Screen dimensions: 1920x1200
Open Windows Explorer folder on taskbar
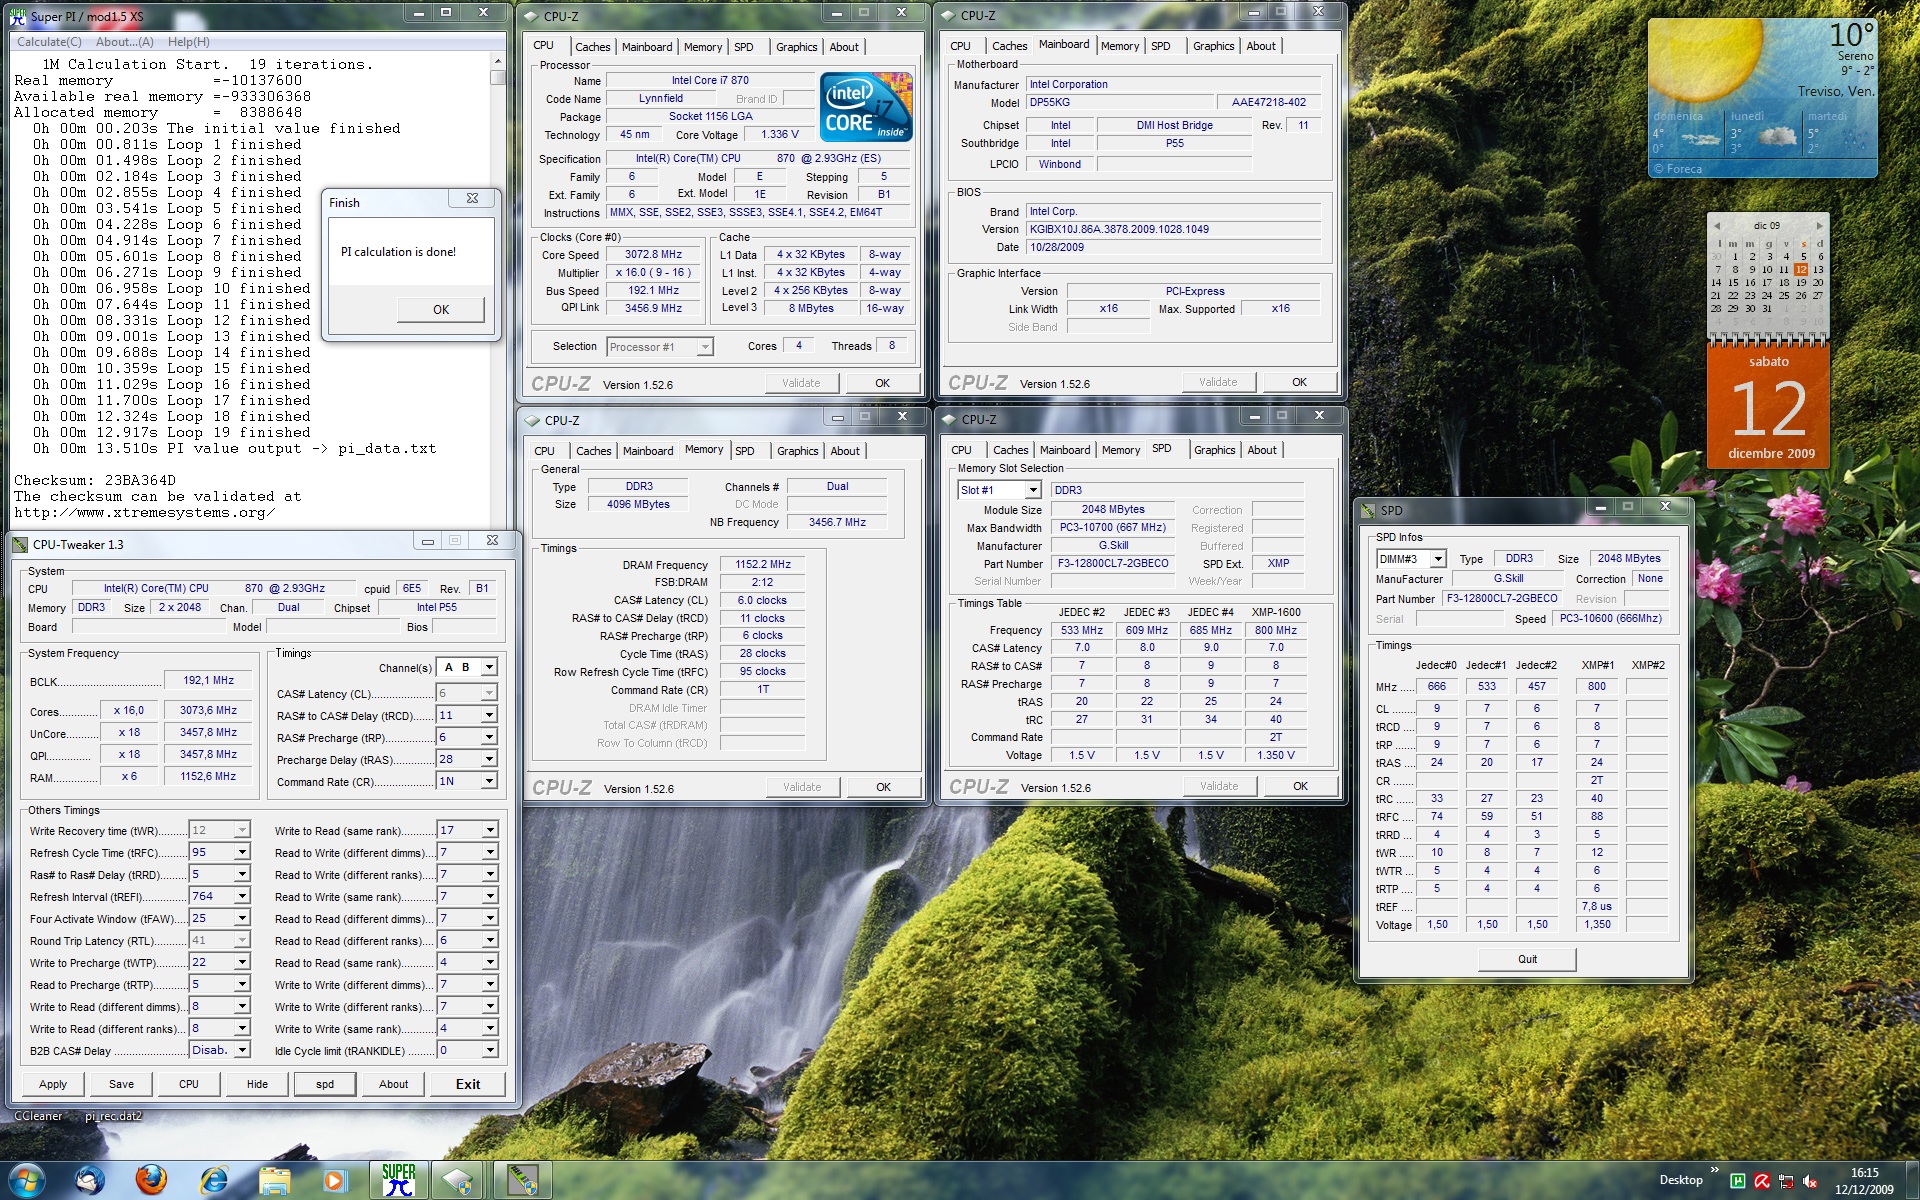(274, 1179)
